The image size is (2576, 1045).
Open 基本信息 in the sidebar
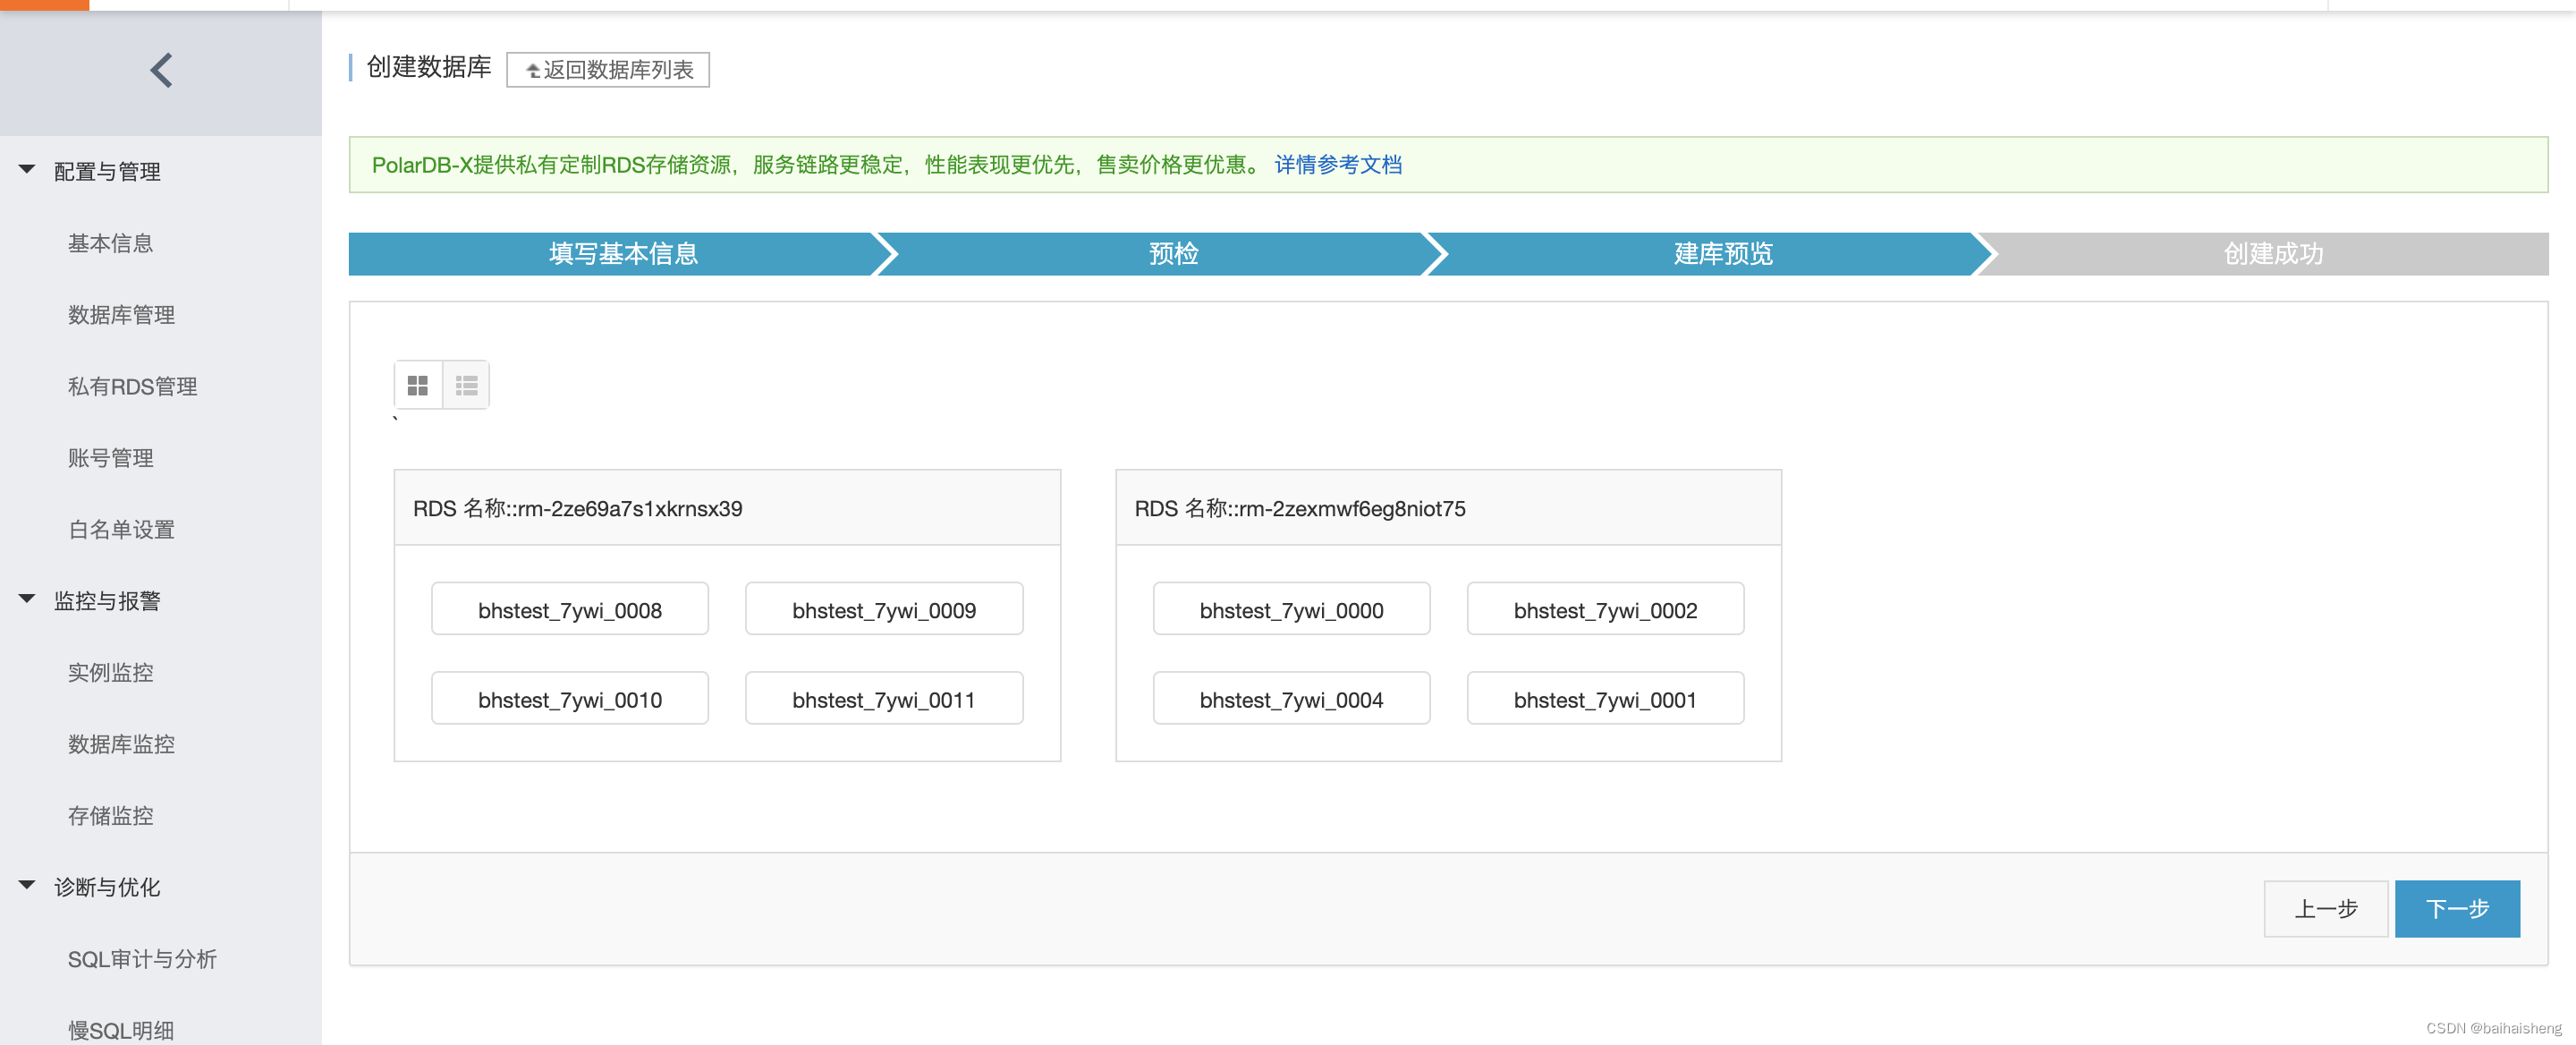point(110,243)
